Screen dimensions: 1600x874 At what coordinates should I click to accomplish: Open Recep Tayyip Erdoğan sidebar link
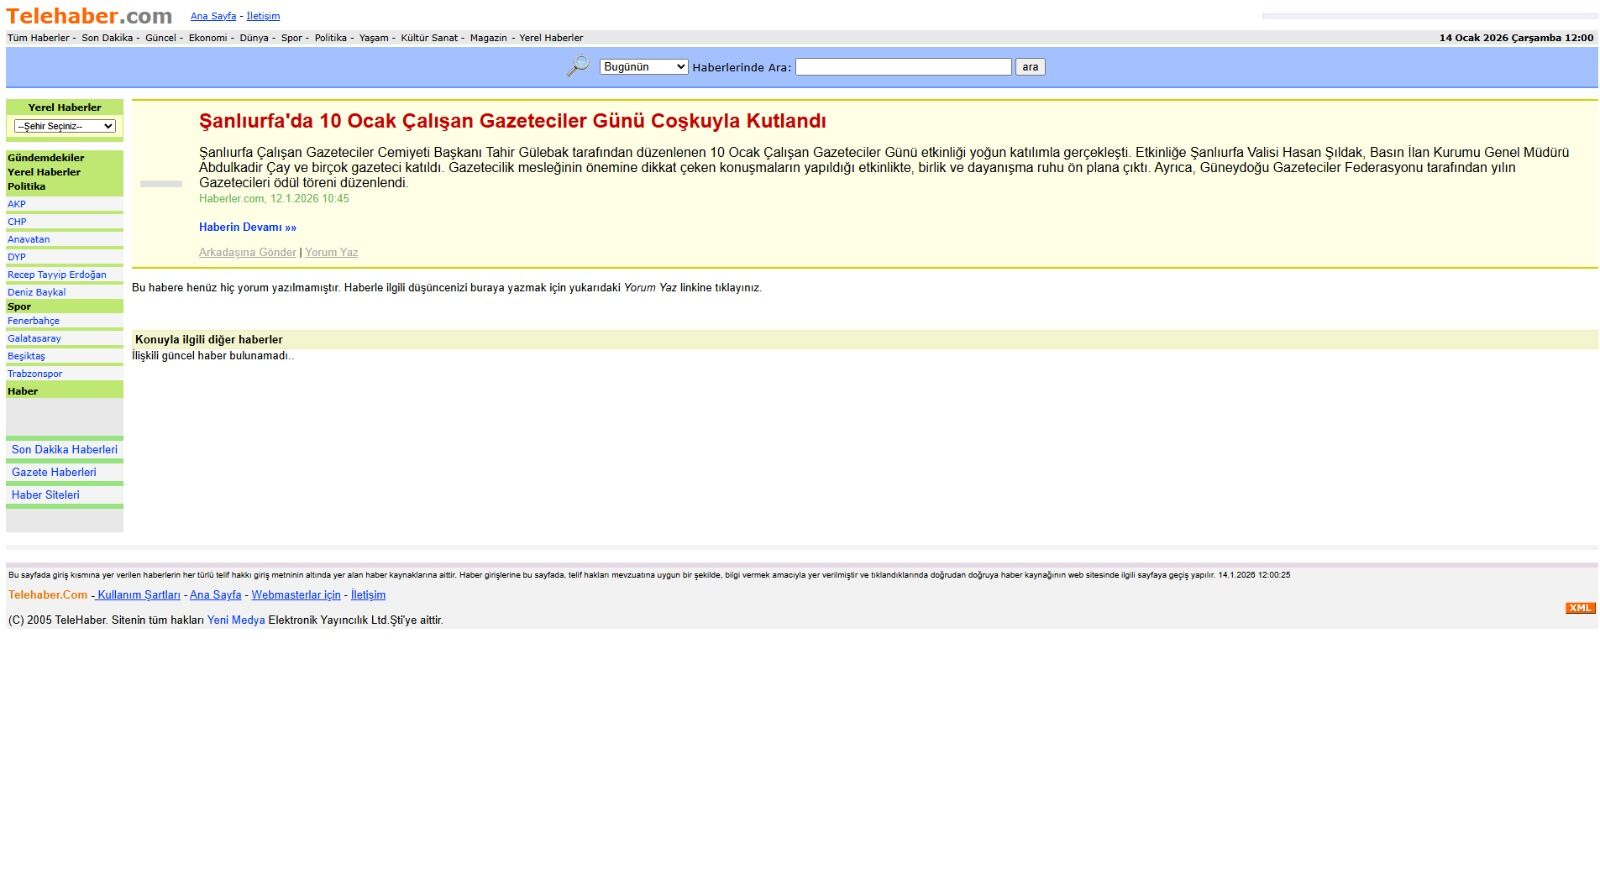[x=57, y=274]
